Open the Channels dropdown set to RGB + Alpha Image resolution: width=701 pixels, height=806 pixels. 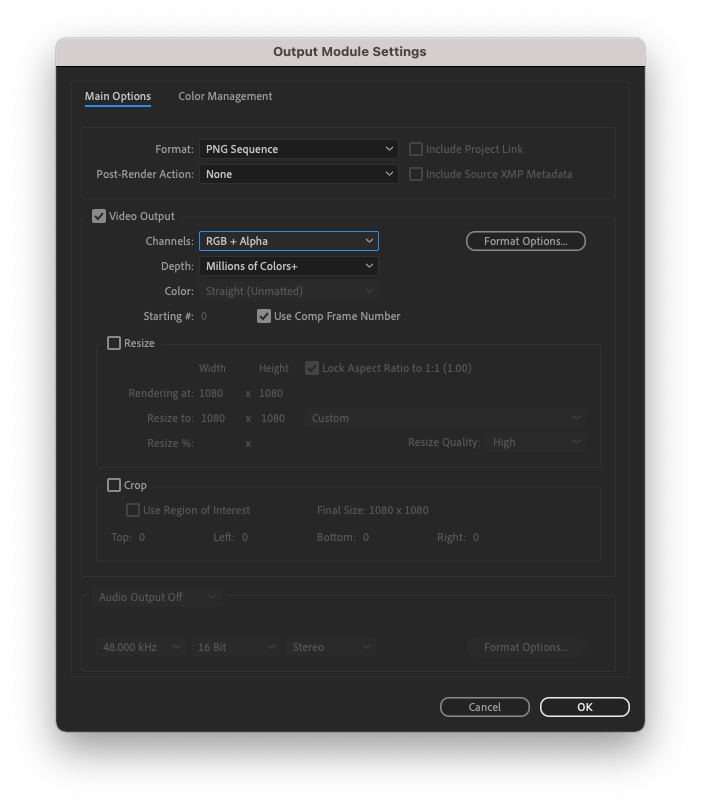click(289, 241)
